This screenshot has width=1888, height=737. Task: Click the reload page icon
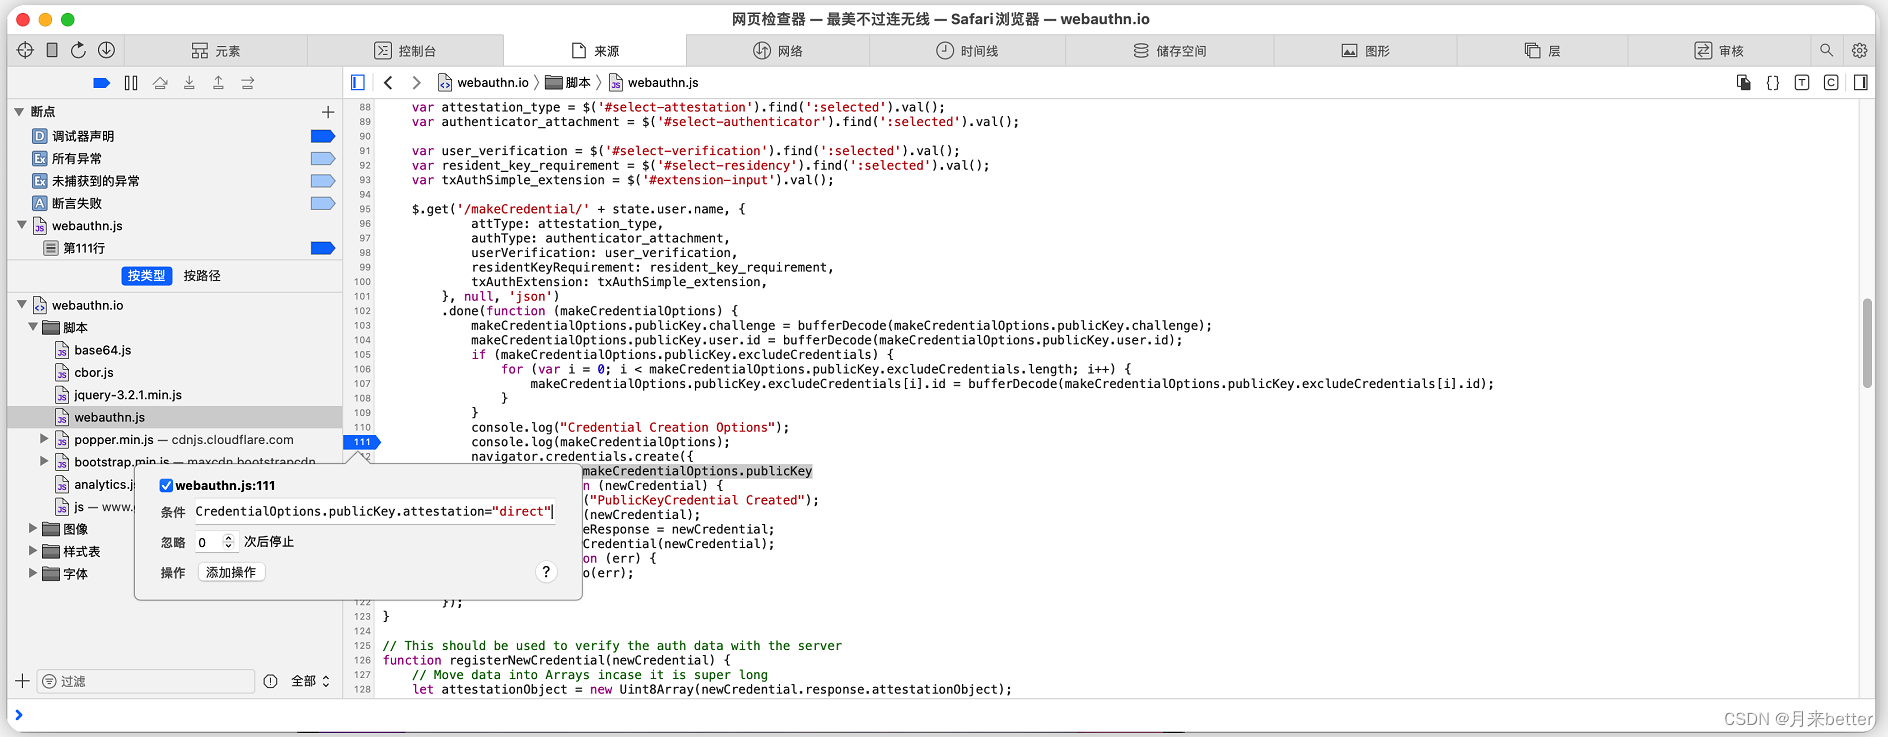[x=78, y=50]
